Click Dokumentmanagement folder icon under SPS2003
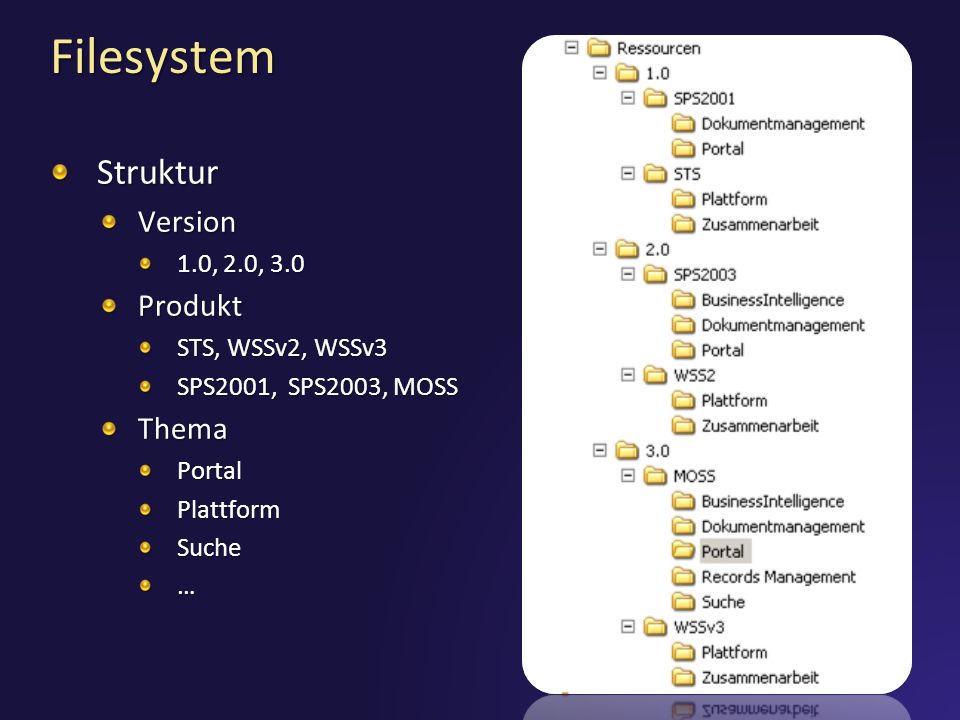This screenshot has width=960, height=720. [x=683, y=324]
